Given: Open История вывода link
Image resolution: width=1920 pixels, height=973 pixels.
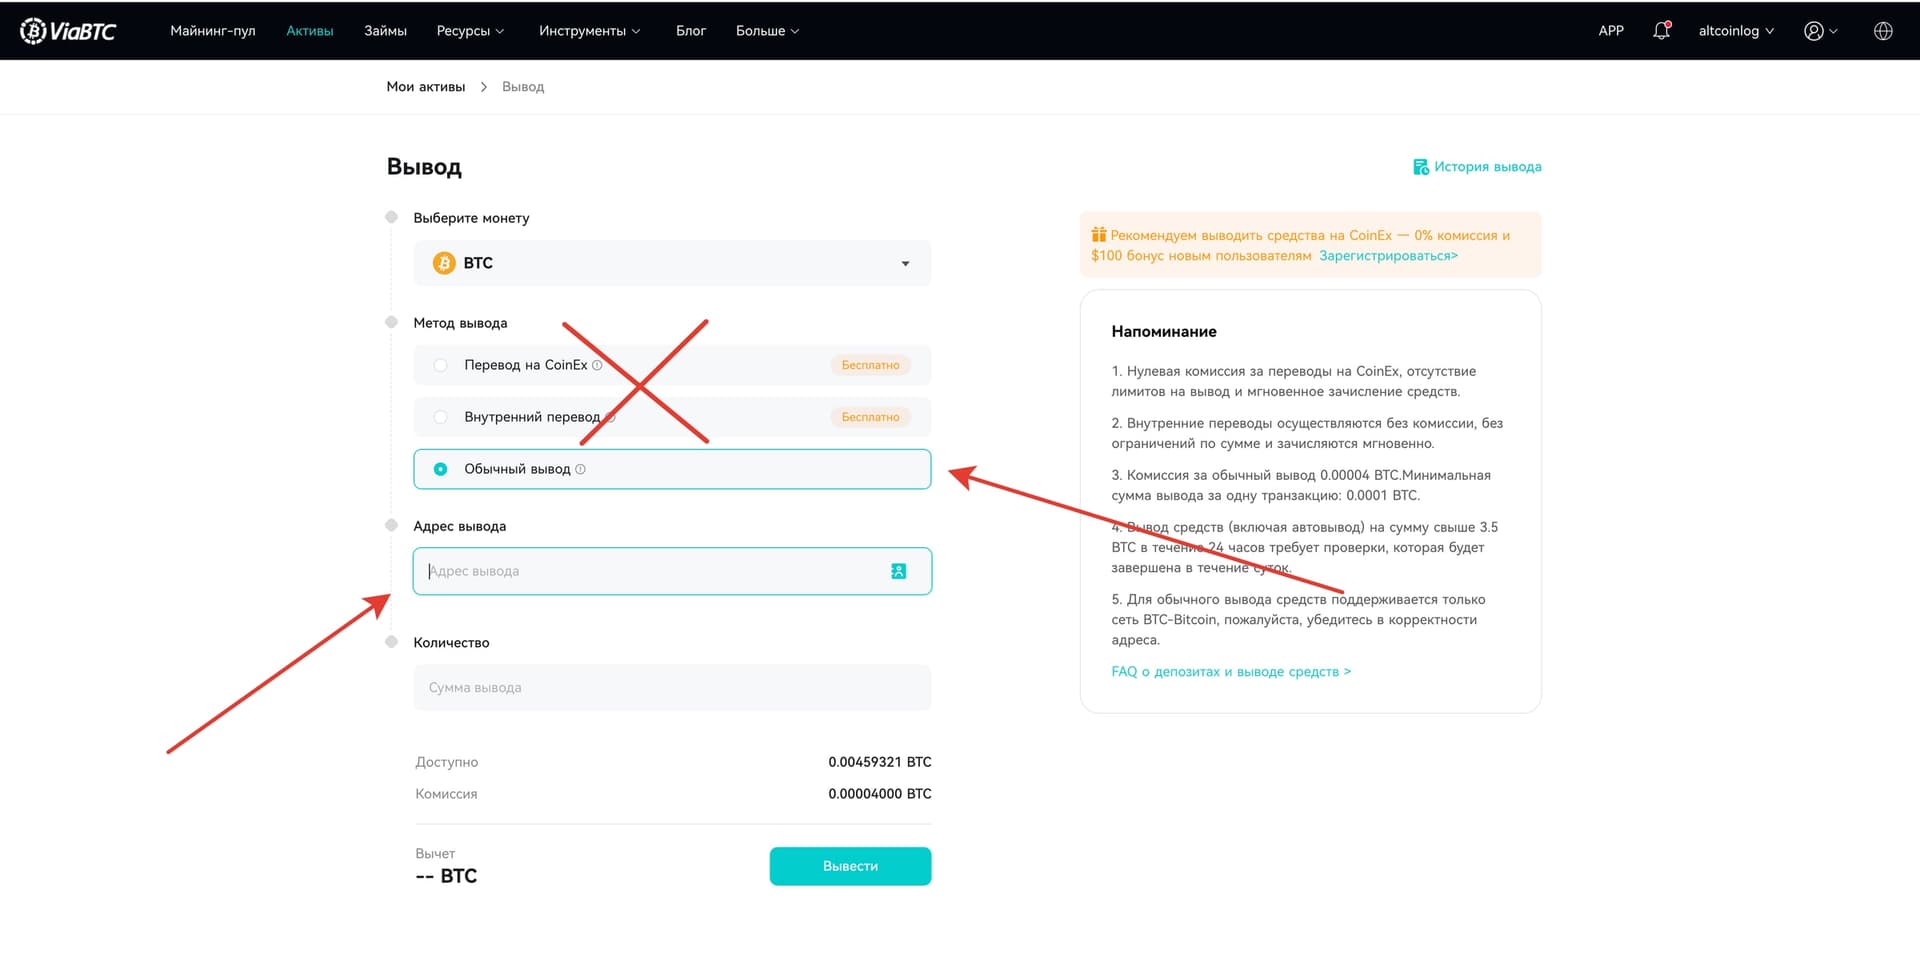Looking at the screenshot, I should click(x=1487, y=167).
